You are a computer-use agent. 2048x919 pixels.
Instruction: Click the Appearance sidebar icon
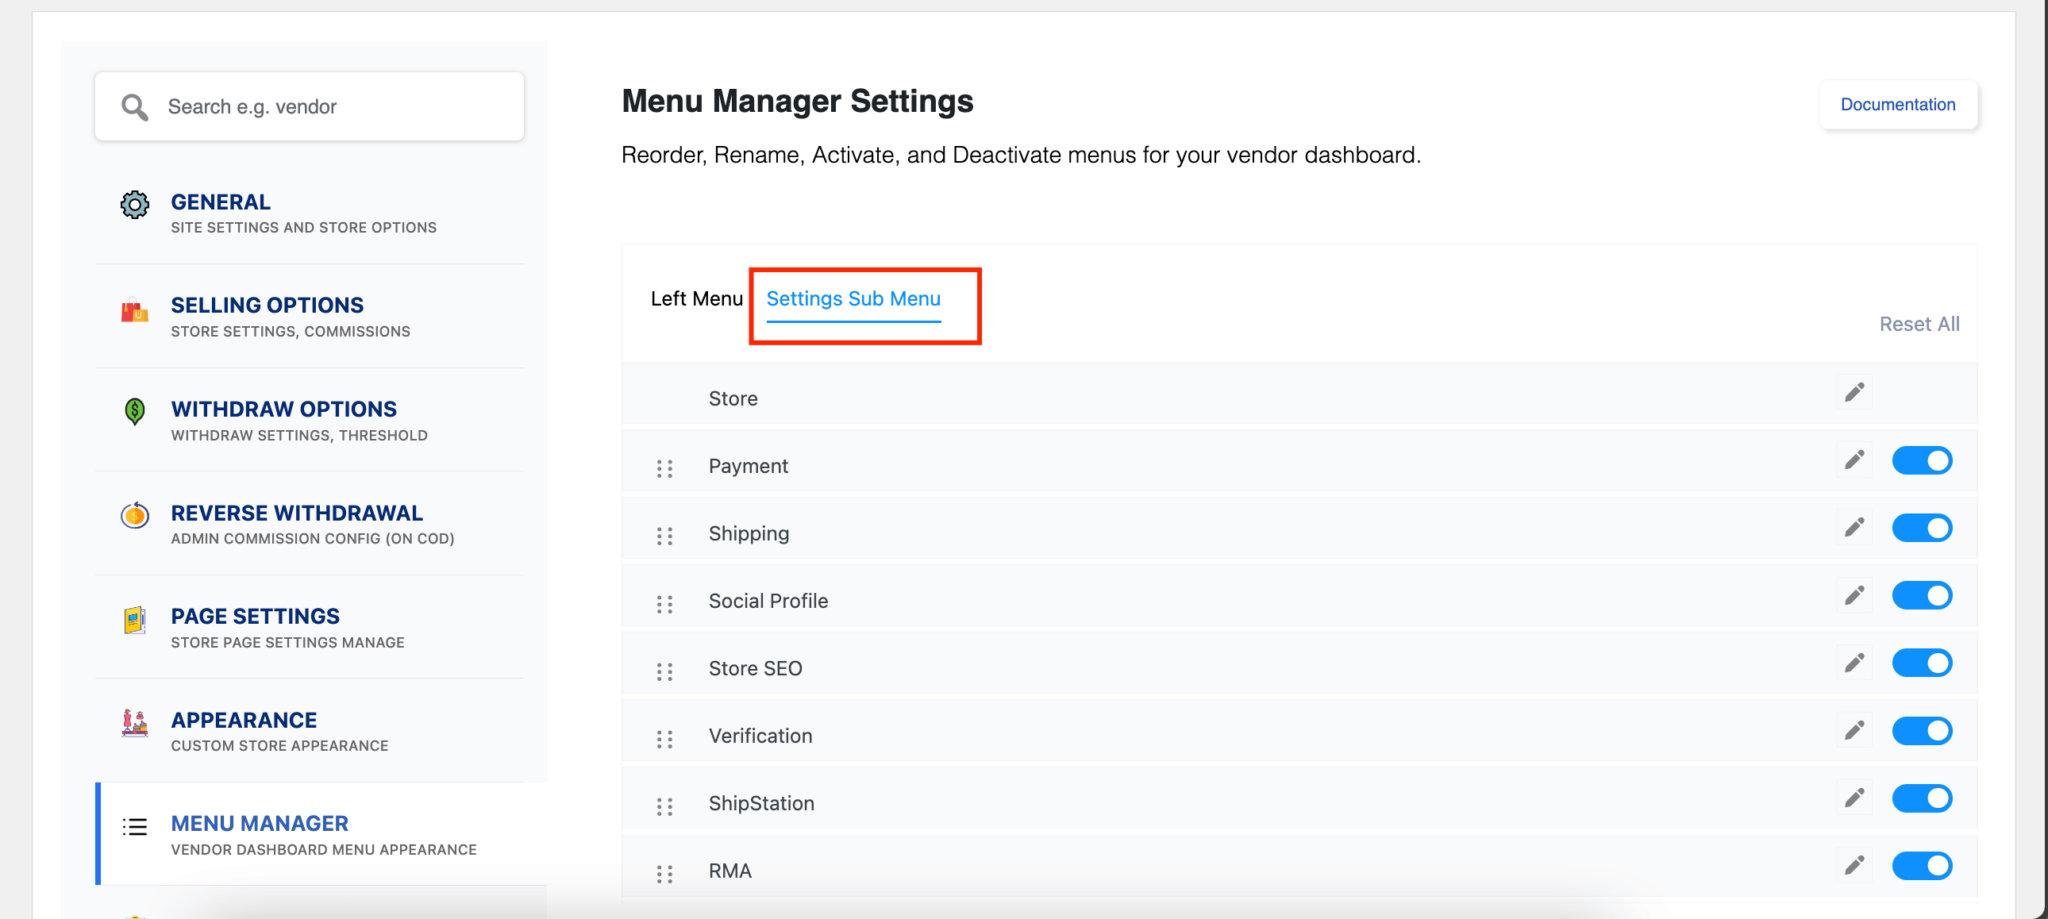(x=134, y=722)
